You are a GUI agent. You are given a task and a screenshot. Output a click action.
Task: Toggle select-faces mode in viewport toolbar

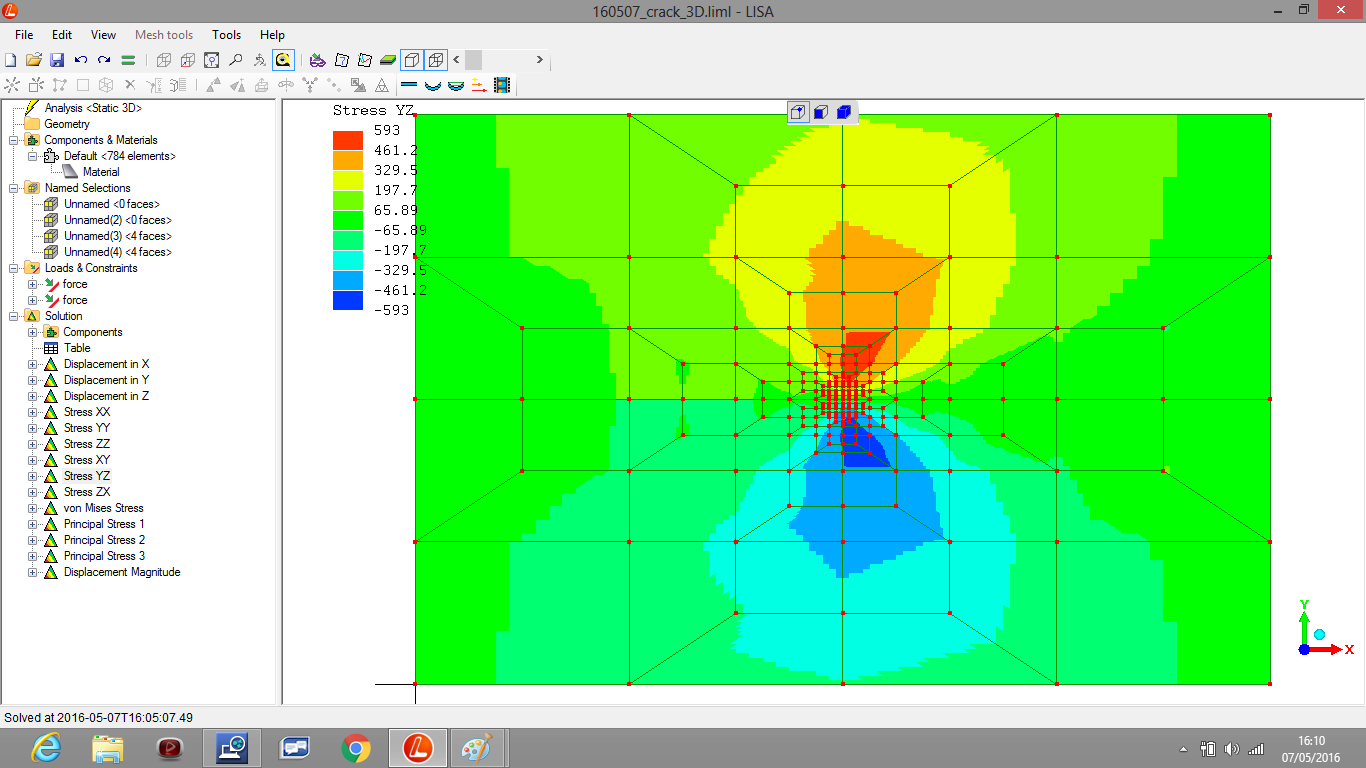tap(820, 112)
